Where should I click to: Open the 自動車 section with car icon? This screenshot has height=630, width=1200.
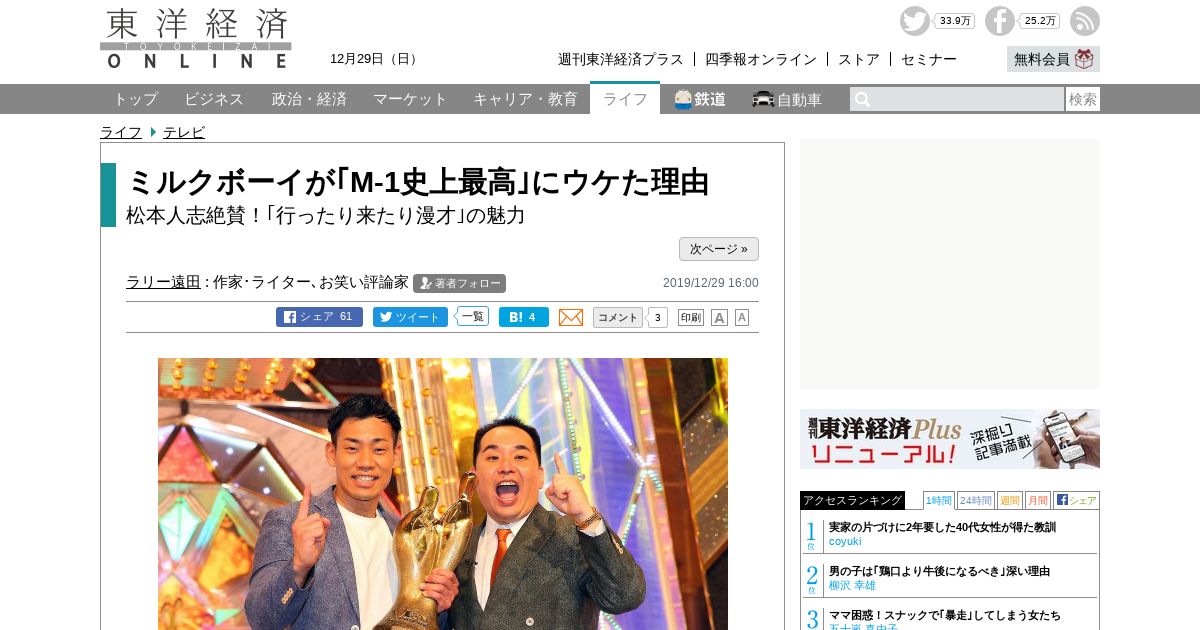tap(787, 99)
